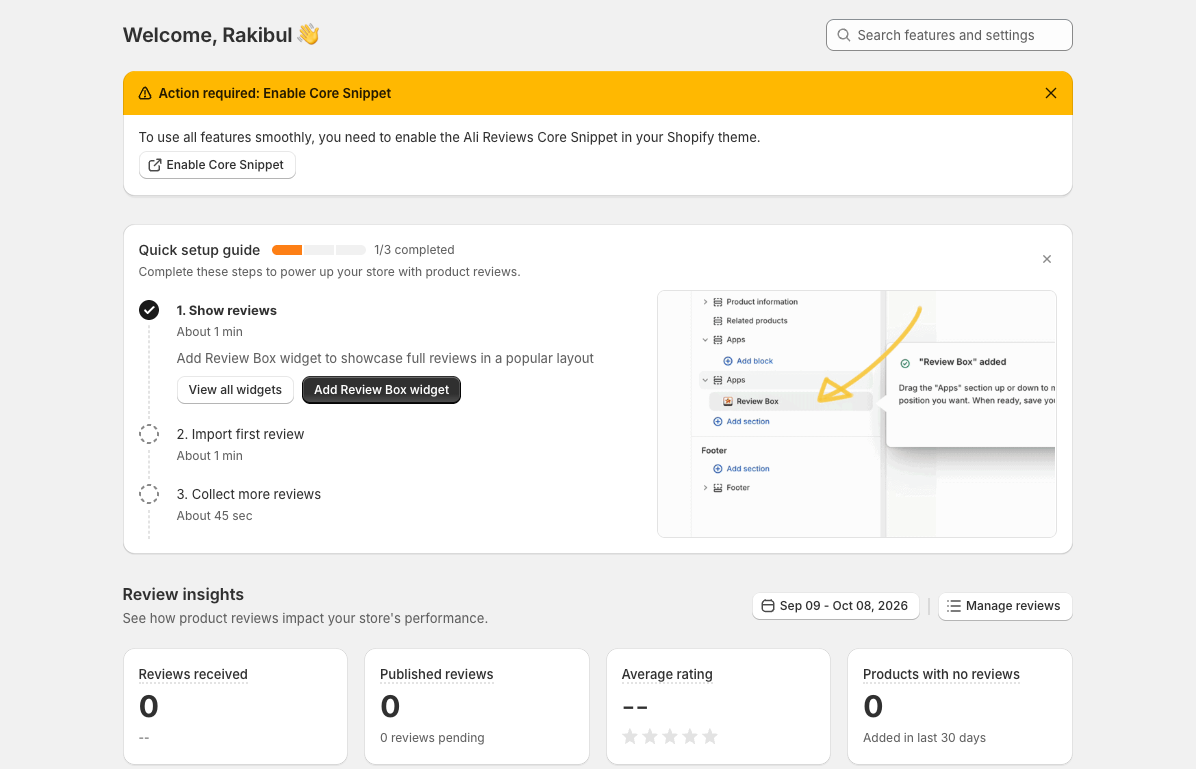Screen dimensions: 1196x769
Task: Toggle the Collect more reviews step circle
Action: [149, 494]
